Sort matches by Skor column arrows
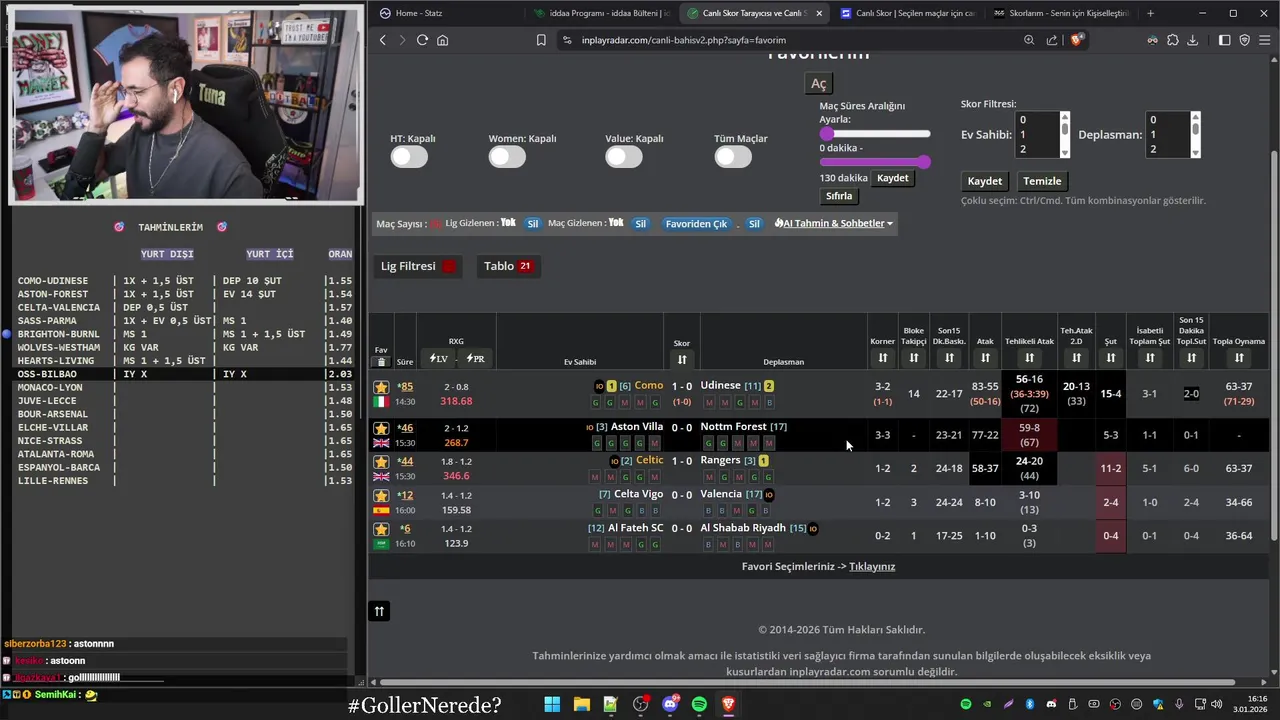1280x720 pixels. [682, 359]
